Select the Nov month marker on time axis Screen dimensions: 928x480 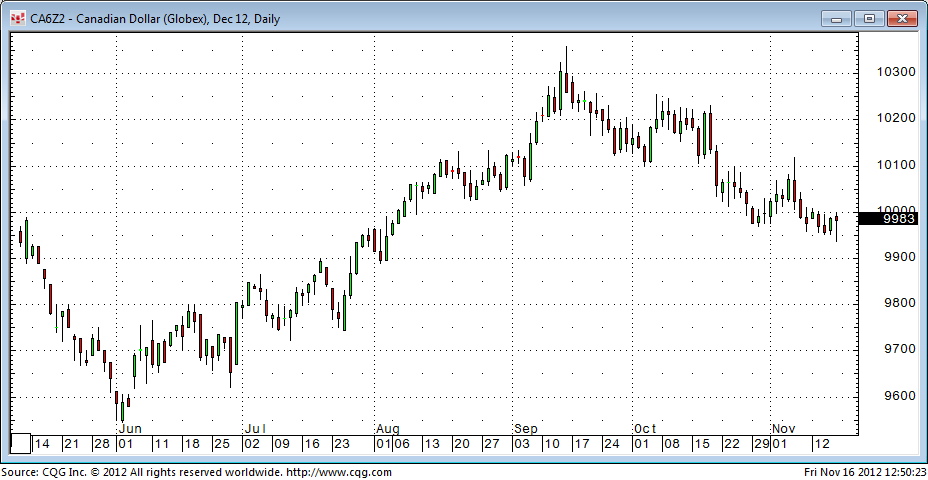point(783,428)
